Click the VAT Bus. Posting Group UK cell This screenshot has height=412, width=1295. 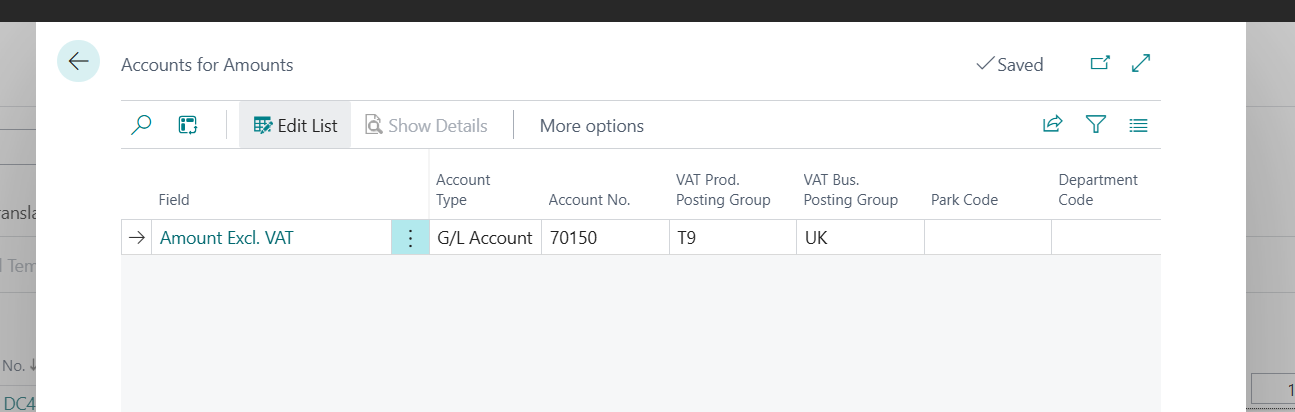click(x=859, y=238)
